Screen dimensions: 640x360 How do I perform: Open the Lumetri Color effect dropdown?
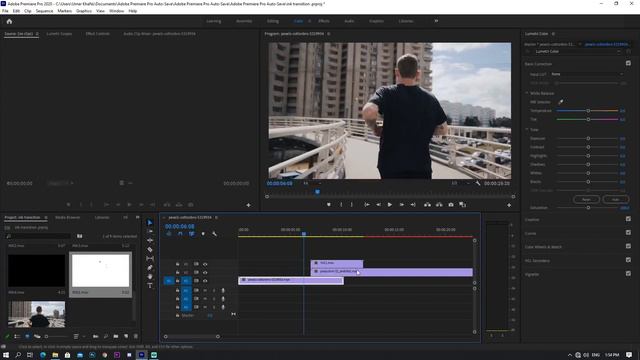click(x=578, y=51)
